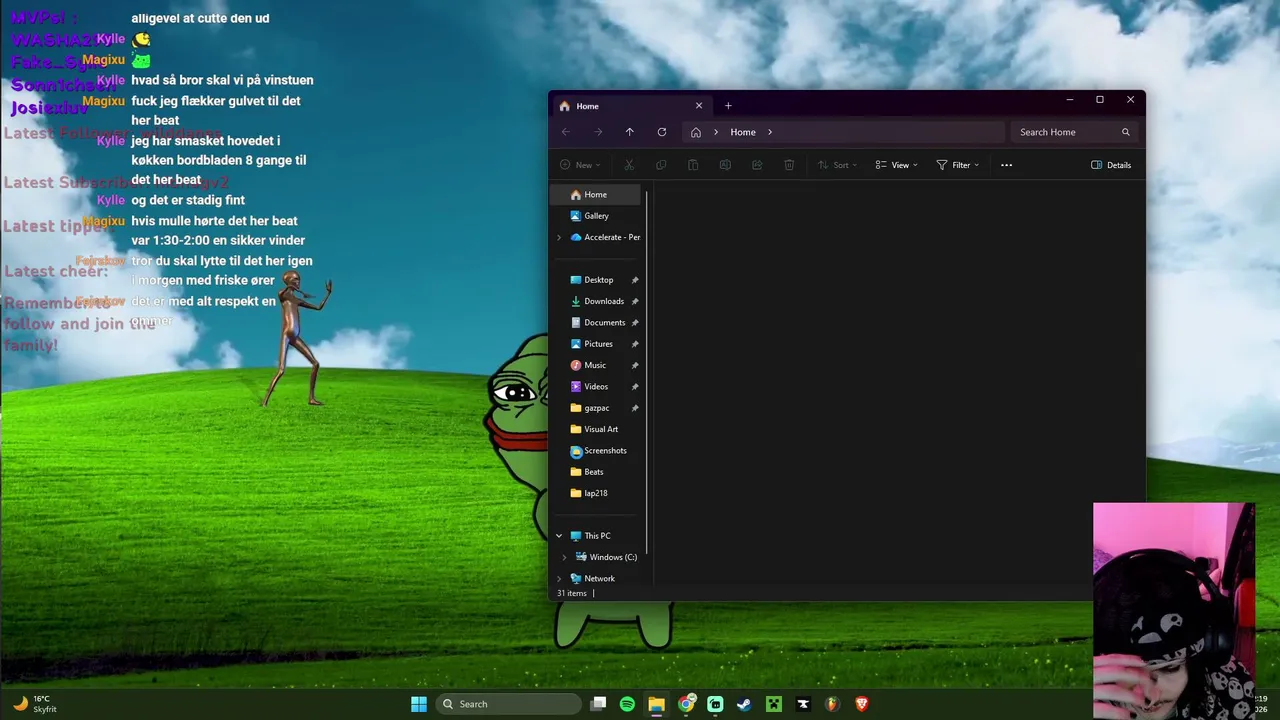Open the Desktop quick access folder
Viewport: 1280px width, 720px height.
pyautogui.click(x=598, y=280)
